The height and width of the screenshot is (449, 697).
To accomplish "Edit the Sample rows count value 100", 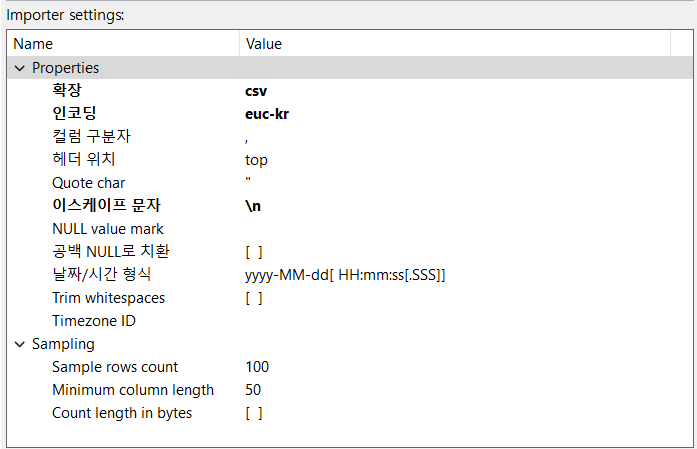I will pos(257,367).
